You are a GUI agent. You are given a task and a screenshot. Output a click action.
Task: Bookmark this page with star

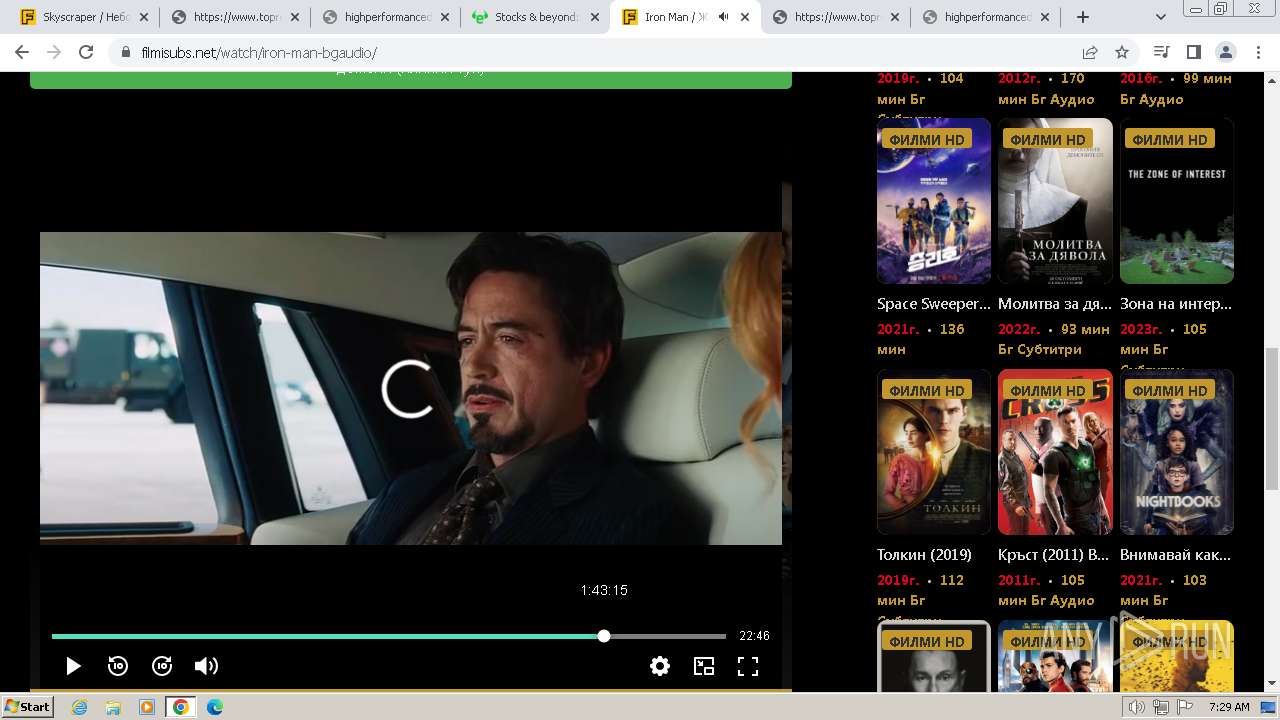pyautogui.click(x=1122, y=52)
